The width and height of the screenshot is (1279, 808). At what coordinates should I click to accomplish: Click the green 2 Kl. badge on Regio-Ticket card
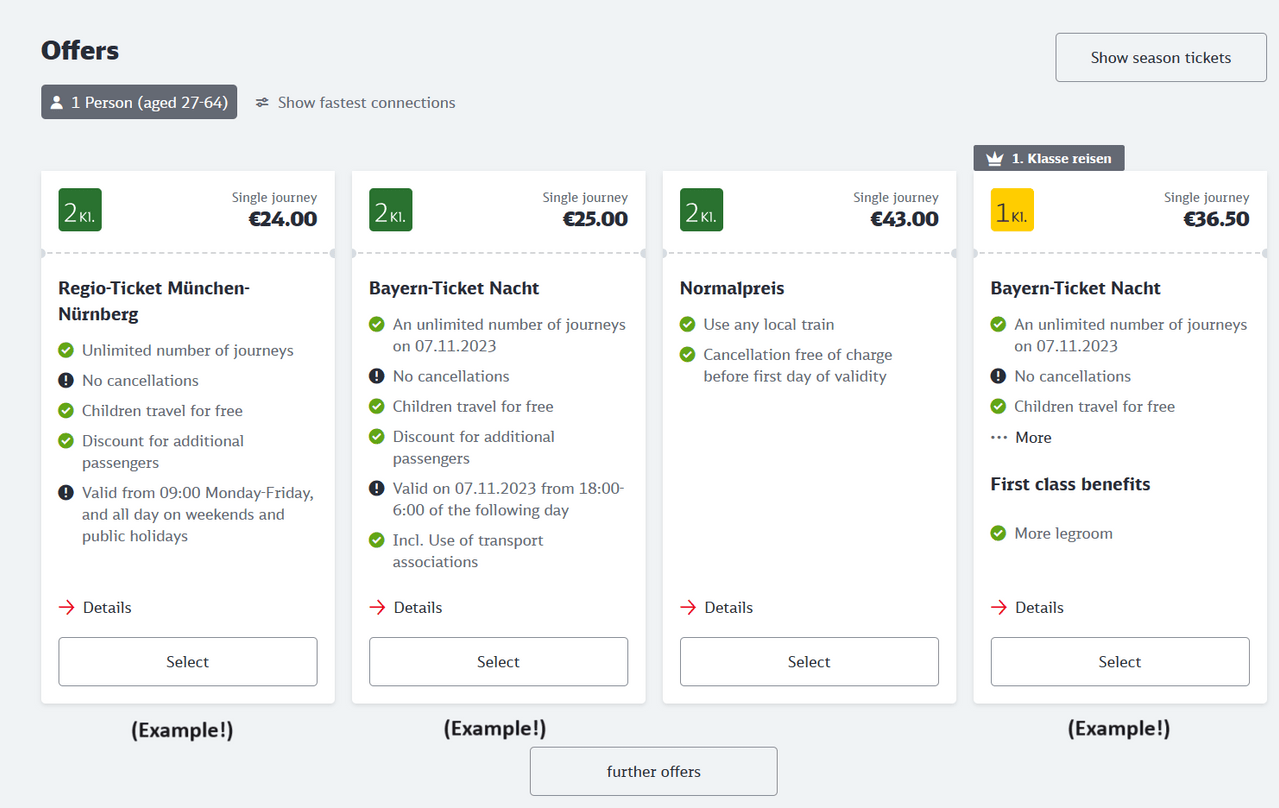(80, 210)
